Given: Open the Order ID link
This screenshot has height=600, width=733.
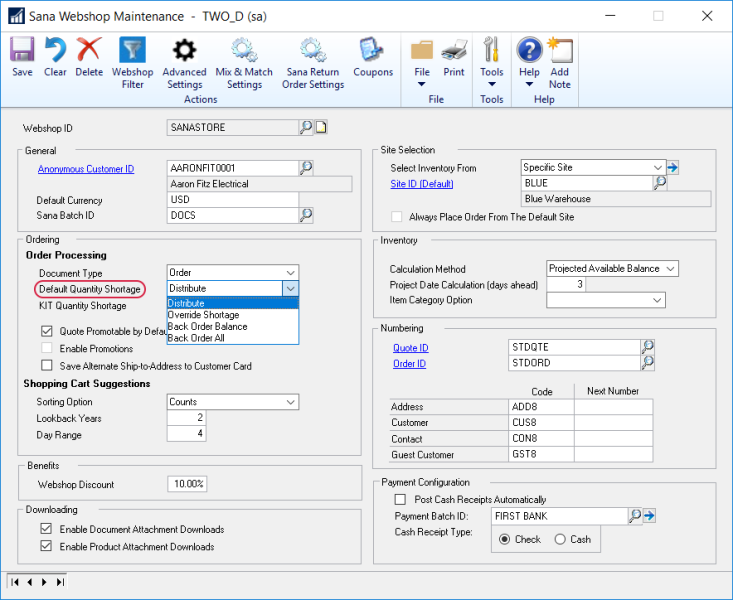Looking at the screenshot, I should pyautogui.click(x=410, y=363).
